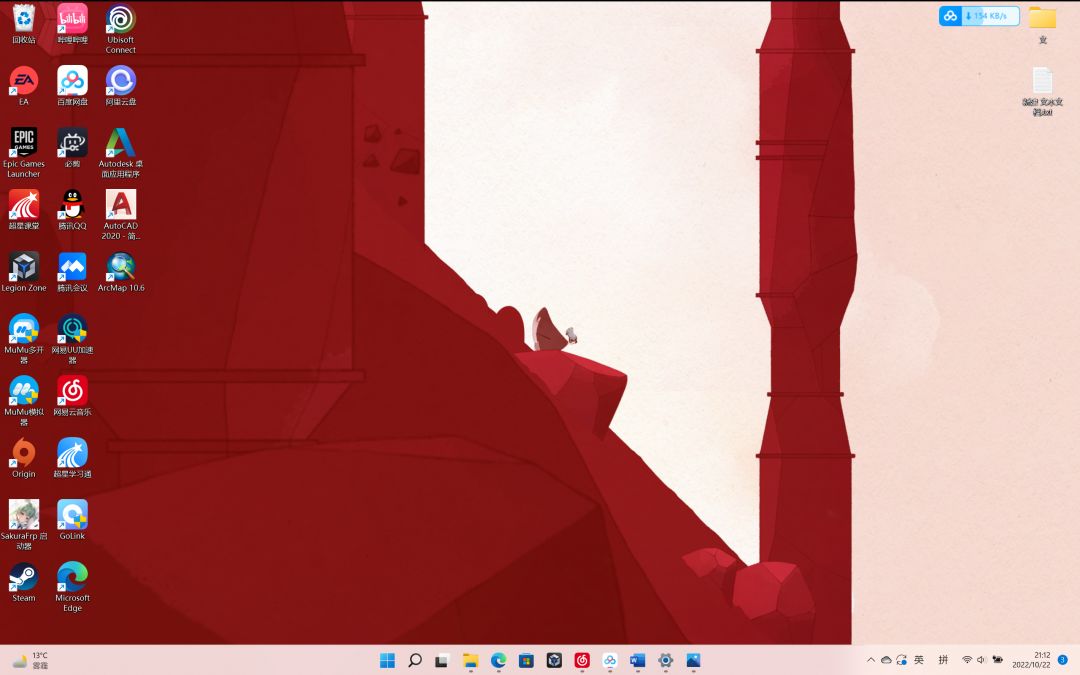
Task: Open Microsoft Edge from the taskbar
Action: [498, 661]
